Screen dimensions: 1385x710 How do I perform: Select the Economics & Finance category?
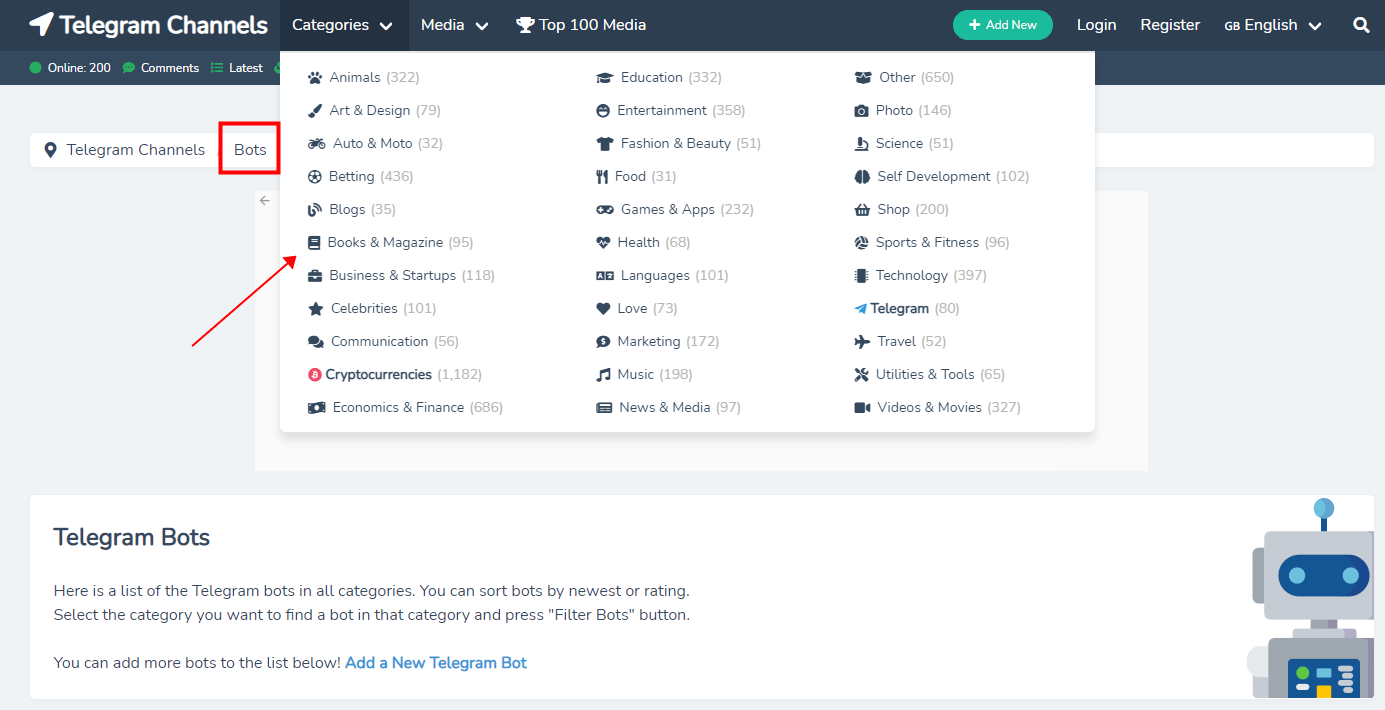(397, 407)
